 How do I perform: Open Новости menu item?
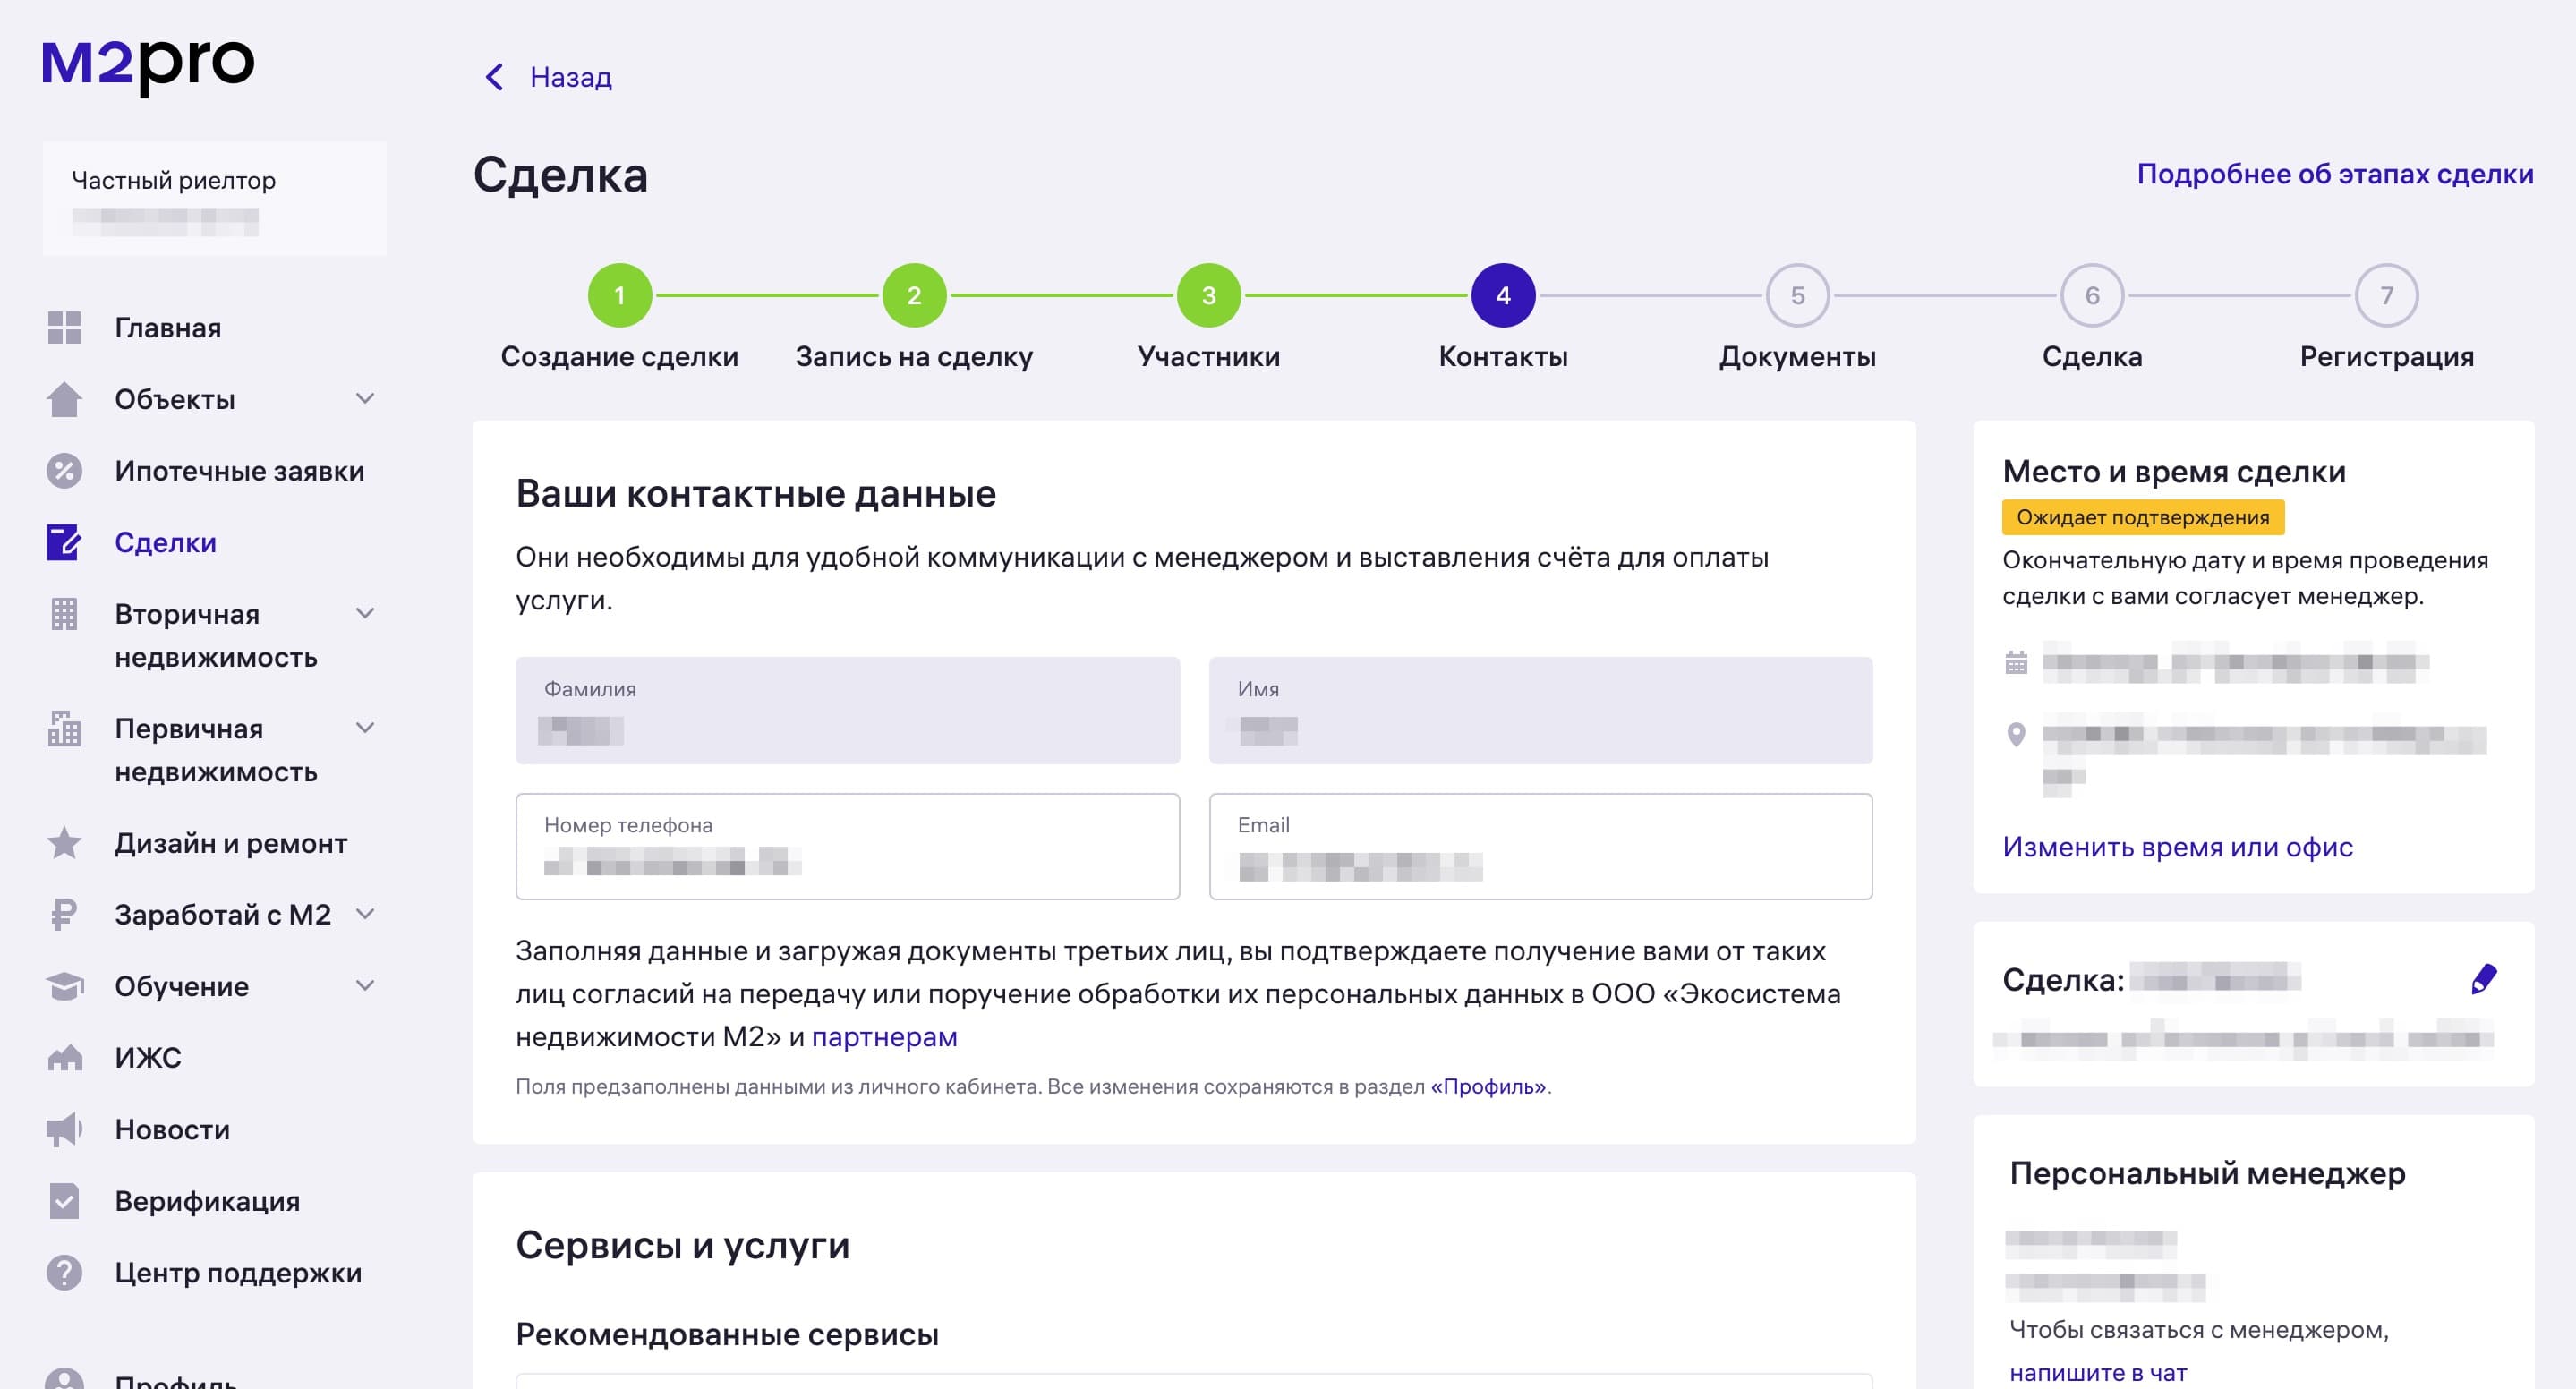point(172,1130)
